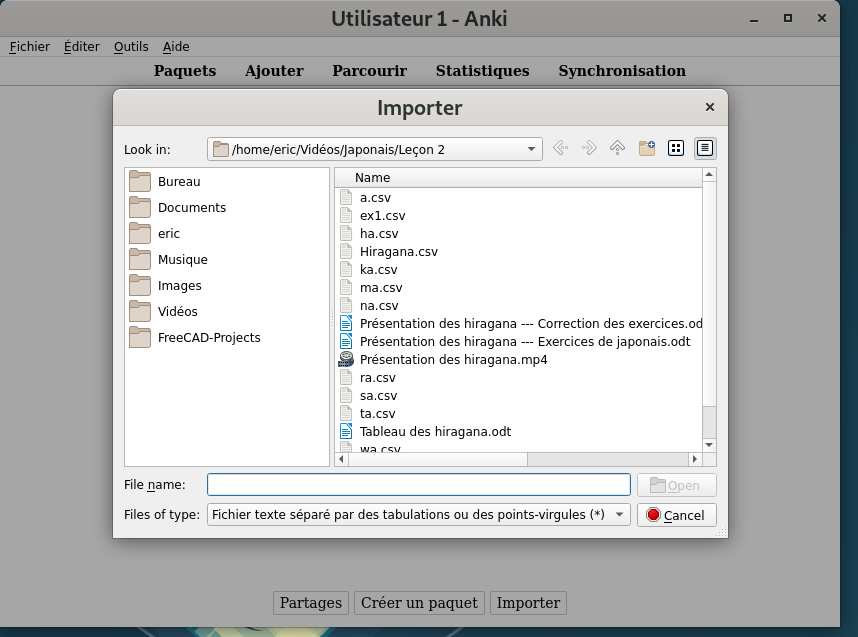
Task: Select the Hiragana.csv file
Action: click(x=398, y=252)
